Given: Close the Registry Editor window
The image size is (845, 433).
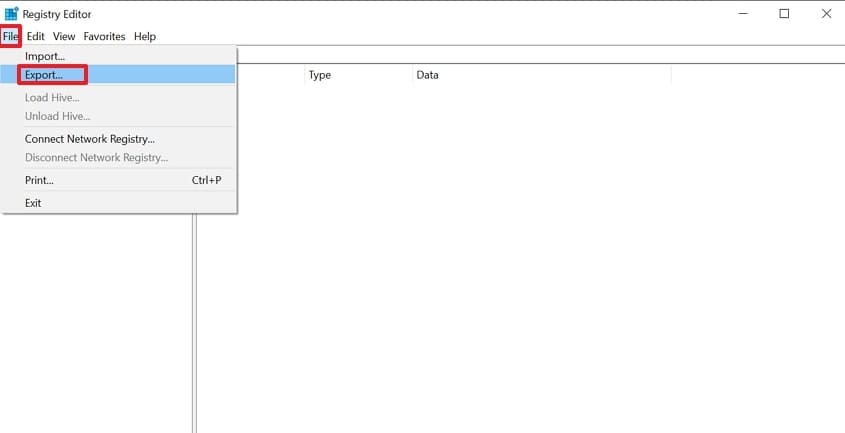Looking at the screenshot, I should coord(826,14).
